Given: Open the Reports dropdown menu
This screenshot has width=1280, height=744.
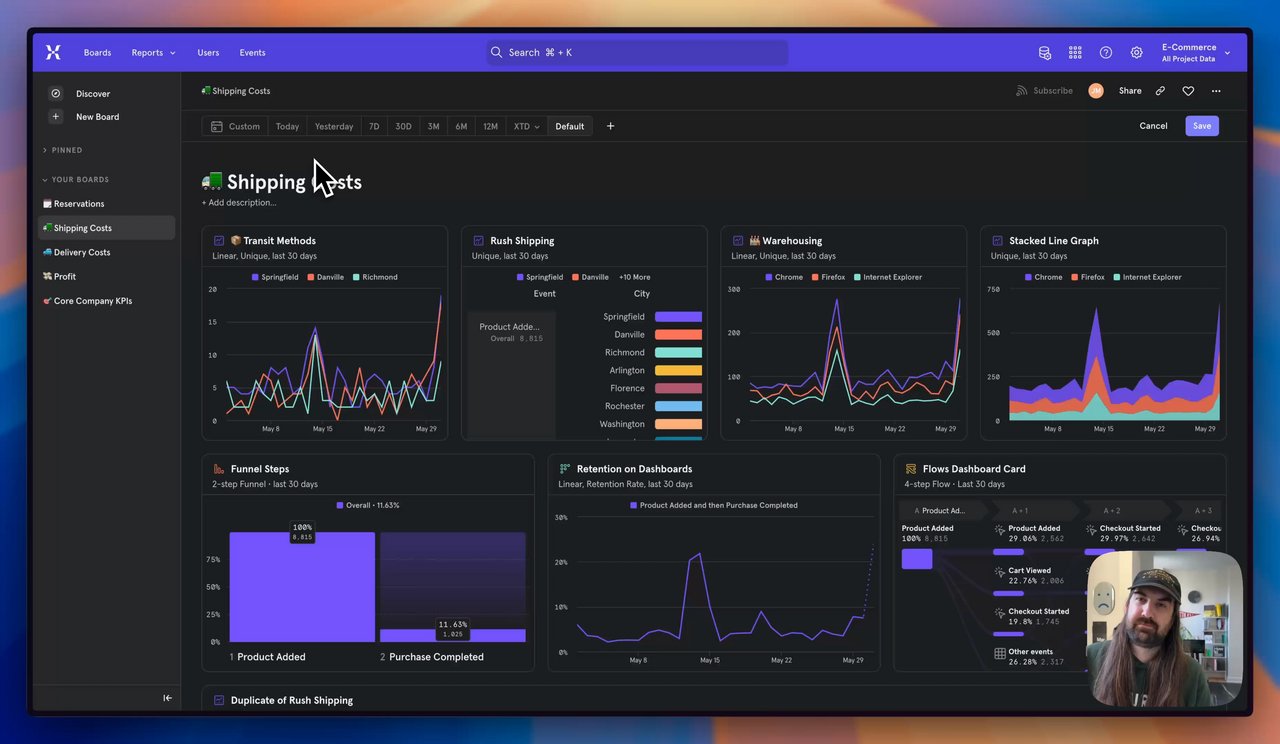Looking at the screenshot, I should 153,52.
